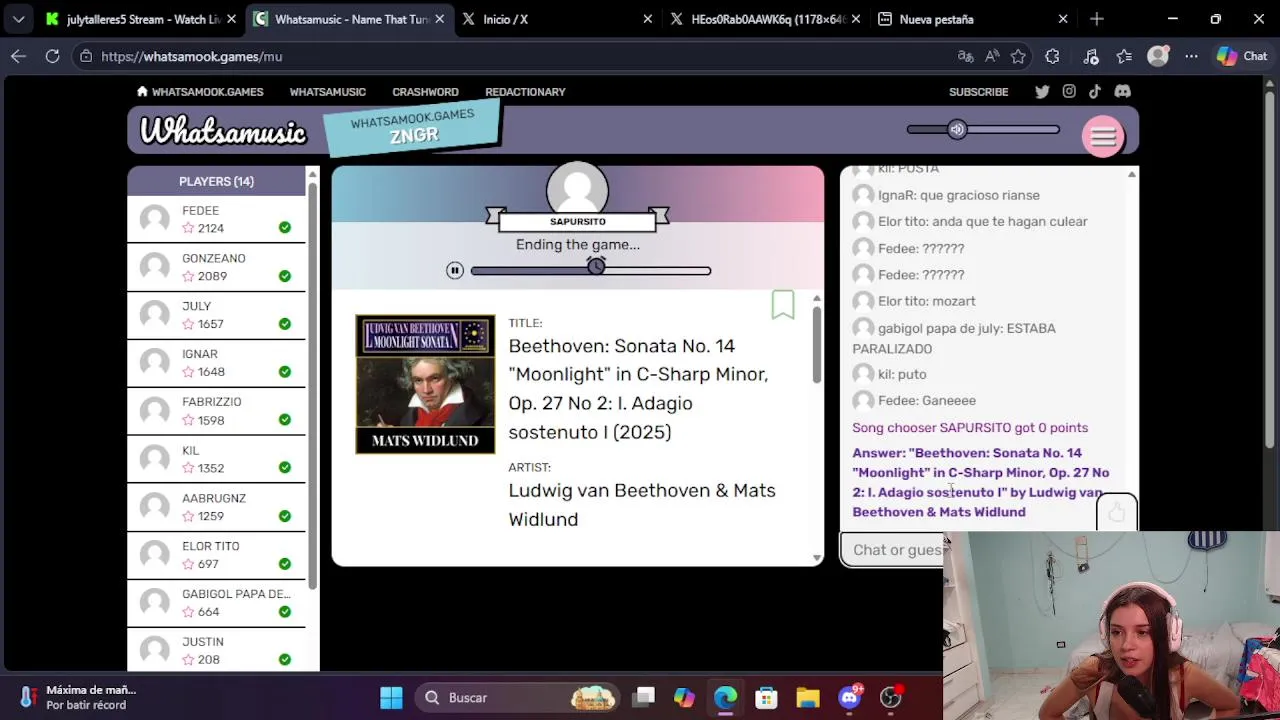Select player ELOR TITO in the players list
1280x720 pixels.
click(216, 555)
